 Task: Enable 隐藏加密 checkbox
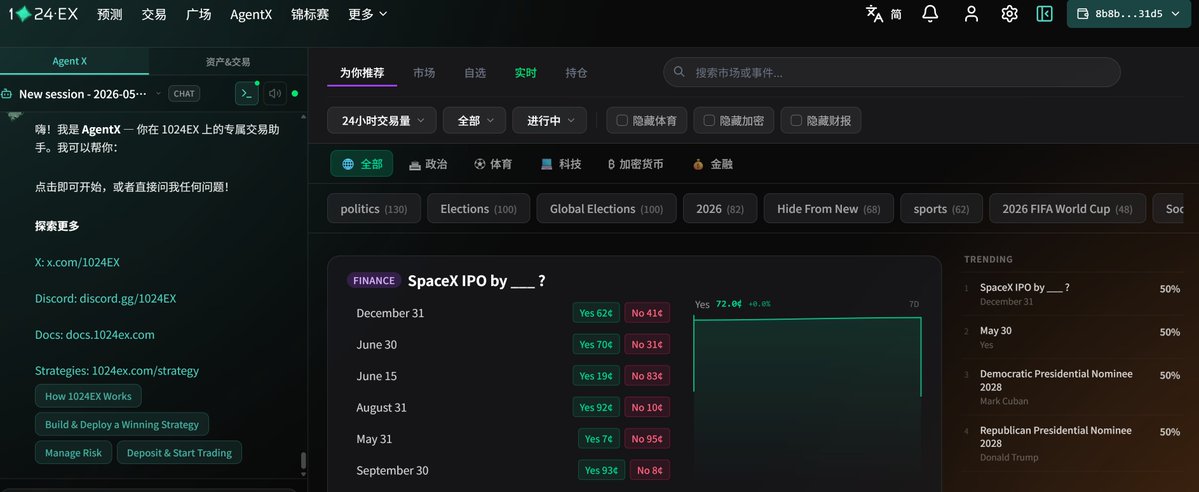click(709, 120)
